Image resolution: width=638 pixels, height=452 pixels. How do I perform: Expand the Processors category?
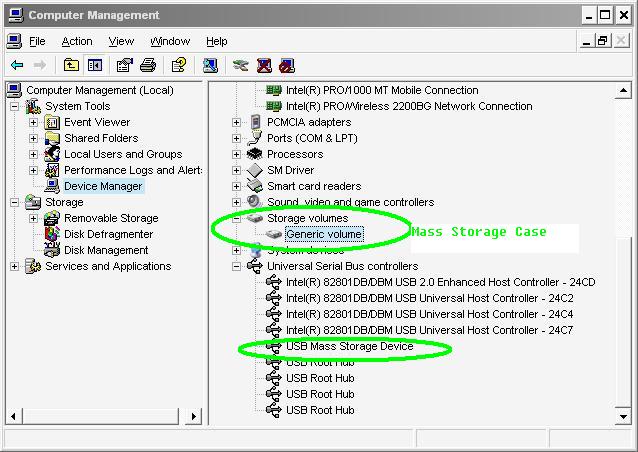[x=236, y=155]
